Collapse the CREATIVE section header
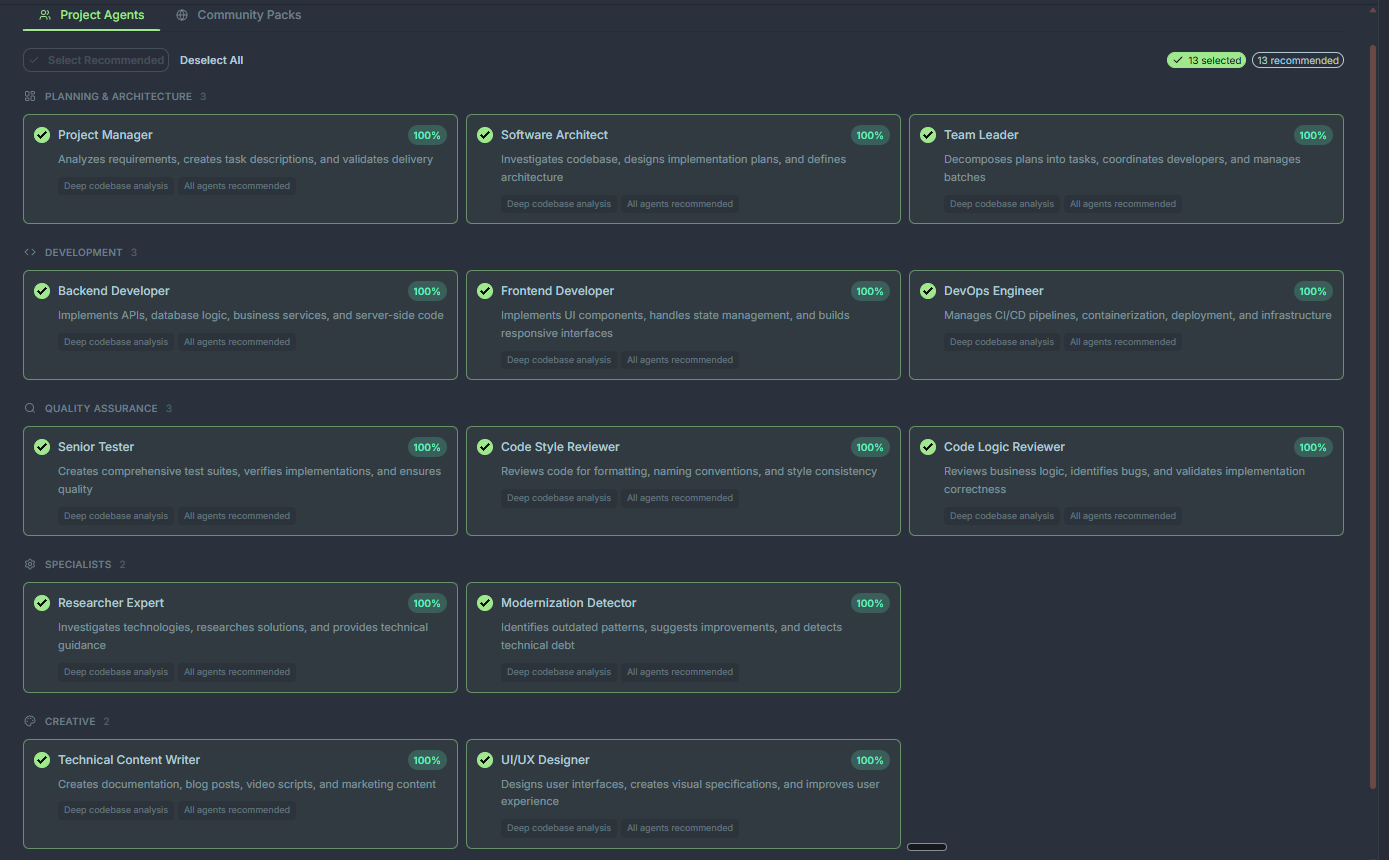The height and width of the screenshot is (860, 1389). click(70, 721)
